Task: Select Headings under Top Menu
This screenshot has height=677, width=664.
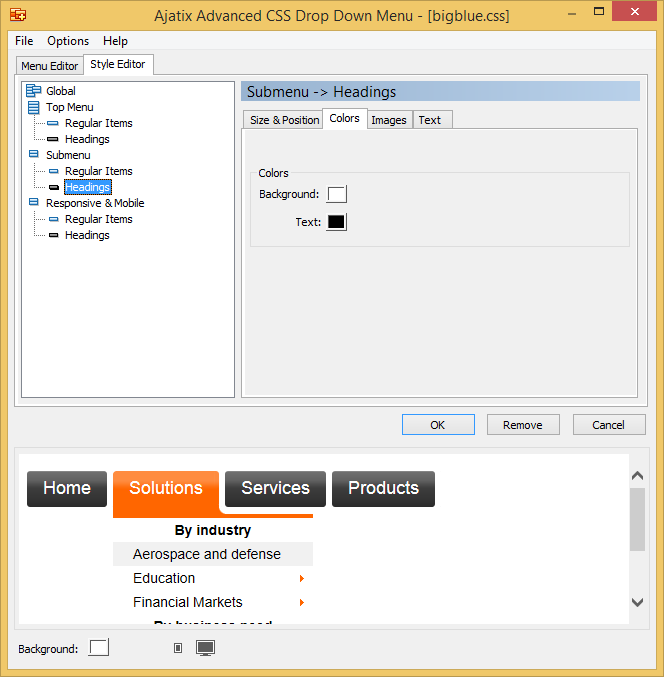Action: tap(87, 139)
